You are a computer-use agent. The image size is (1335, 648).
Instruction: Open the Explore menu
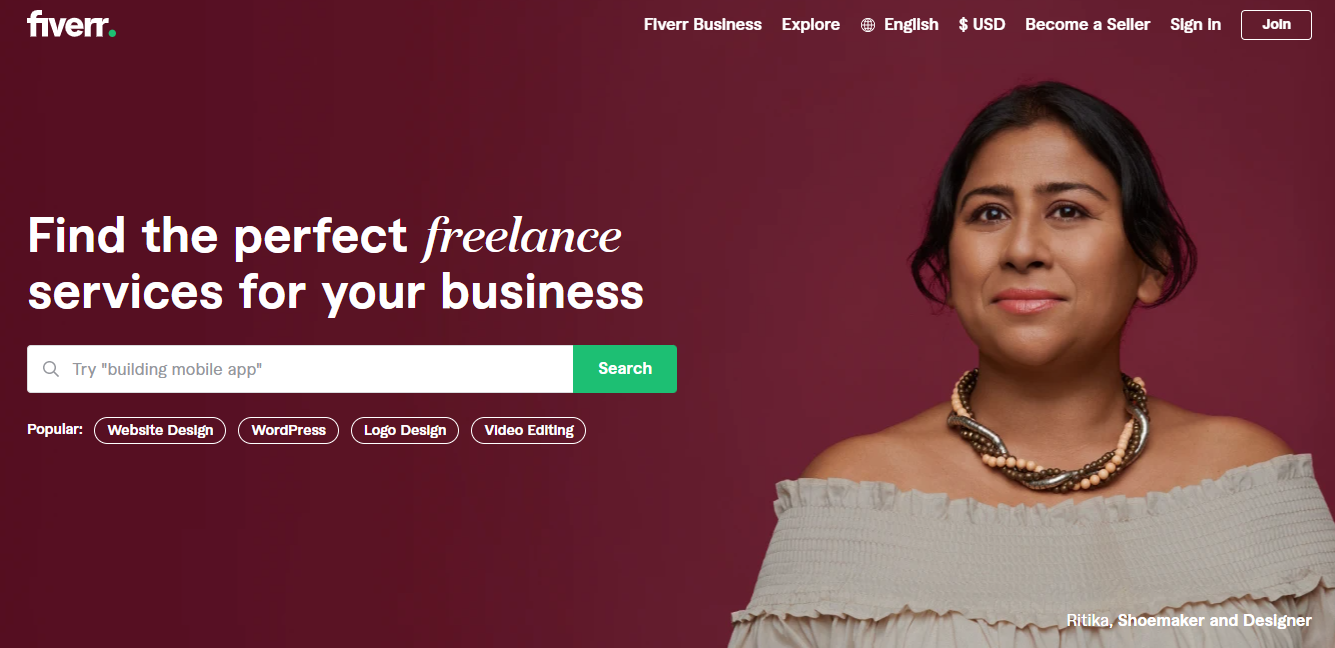click(x=811, y=24)
